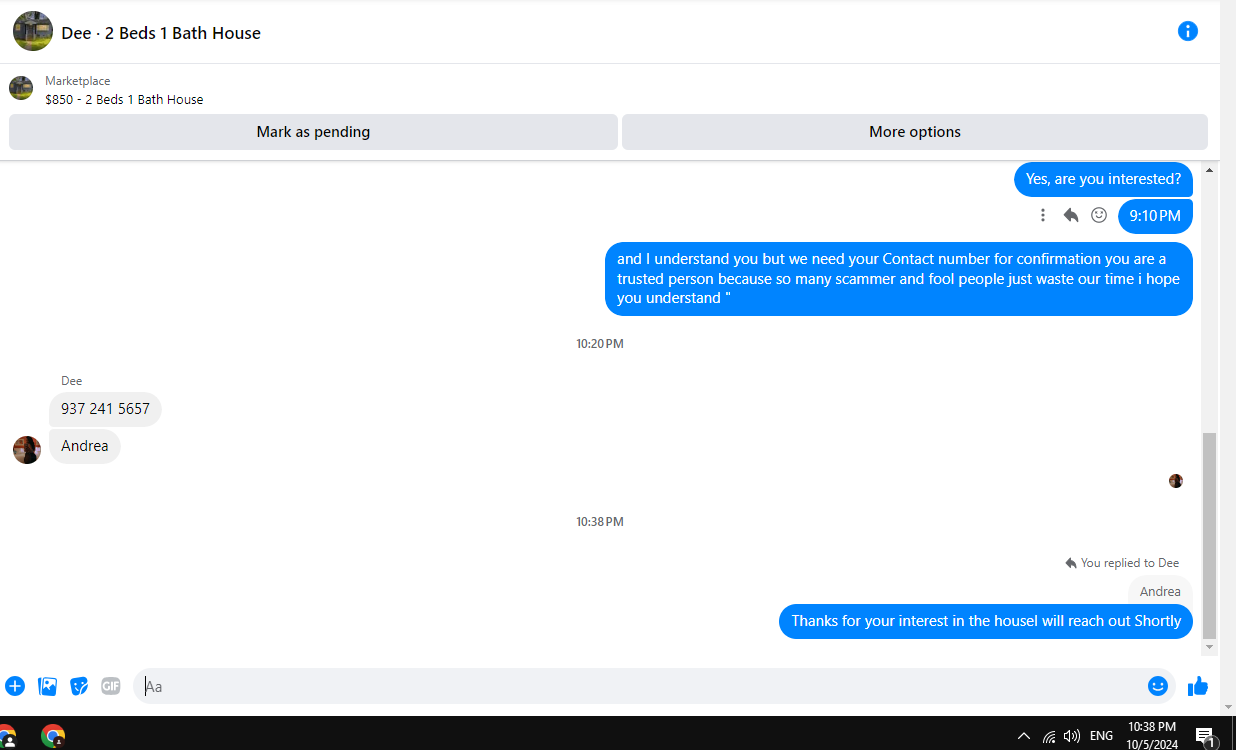
Task: Click the Mark as pending button
Action: tap(313, 132)
